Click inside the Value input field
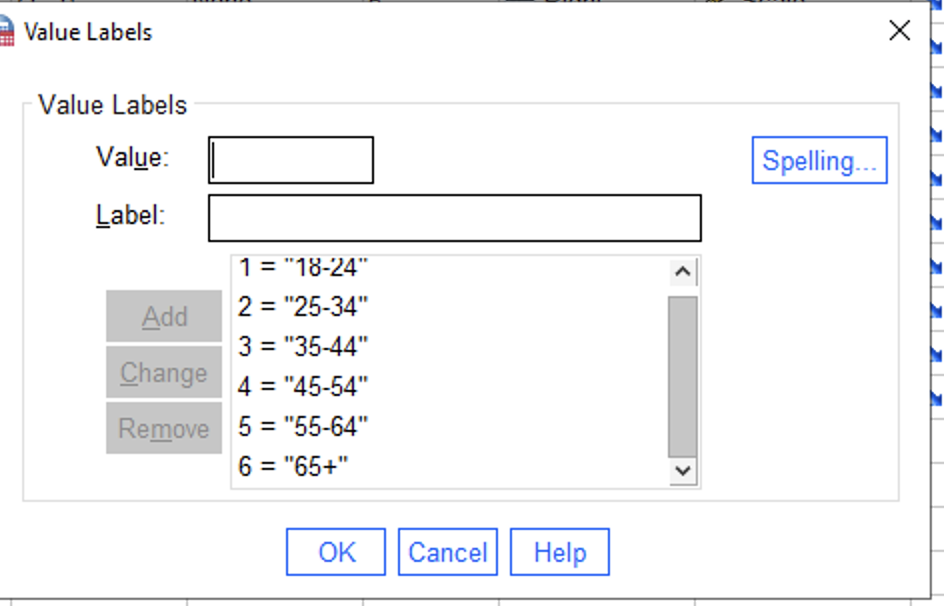The height and width of the screenshot is (606, 944). (x=290, y=160)
